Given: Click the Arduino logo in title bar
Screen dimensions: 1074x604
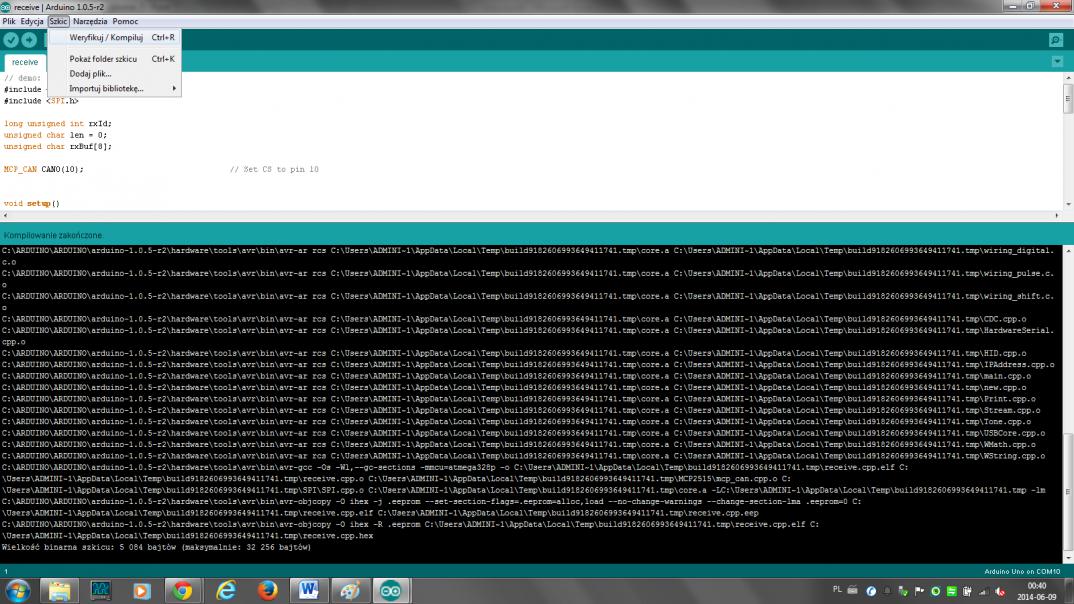Looking at the screenshot, I should click(5, 7).
